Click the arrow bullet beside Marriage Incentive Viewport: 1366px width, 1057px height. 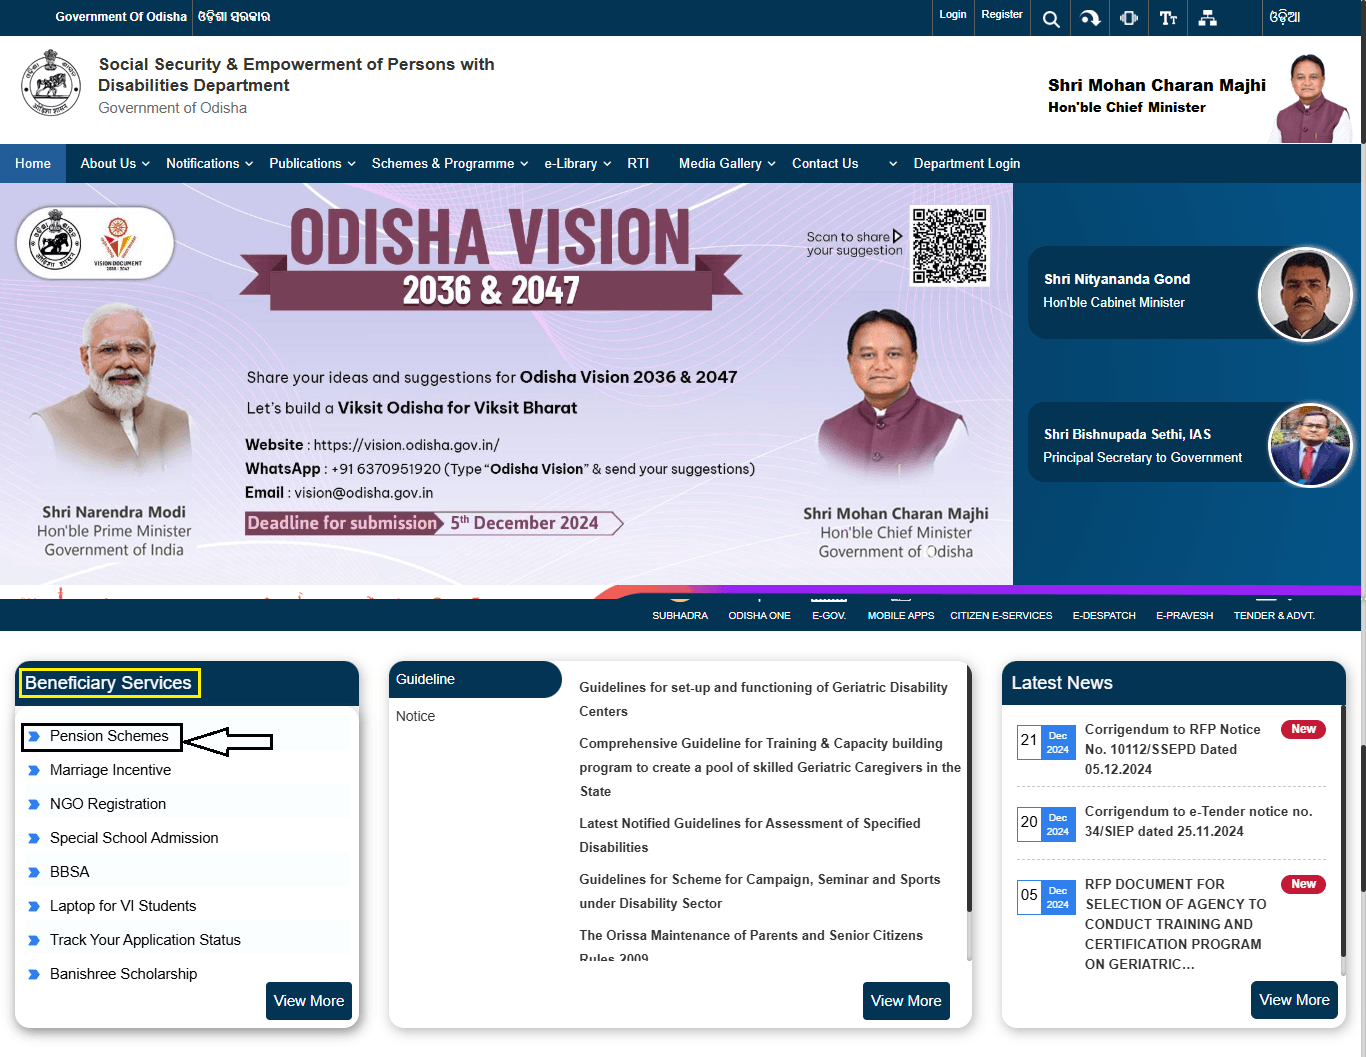click(x=34, y=770)
